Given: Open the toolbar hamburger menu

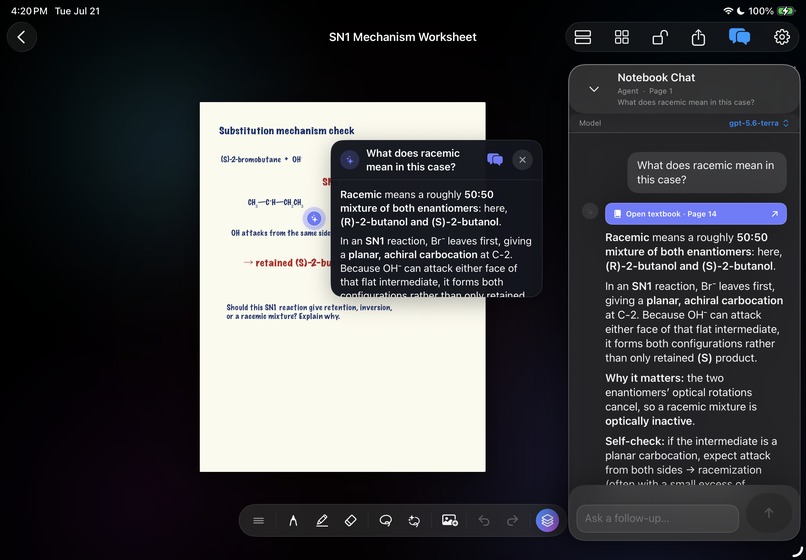Looking at the screenshot, I should point(259,521).
